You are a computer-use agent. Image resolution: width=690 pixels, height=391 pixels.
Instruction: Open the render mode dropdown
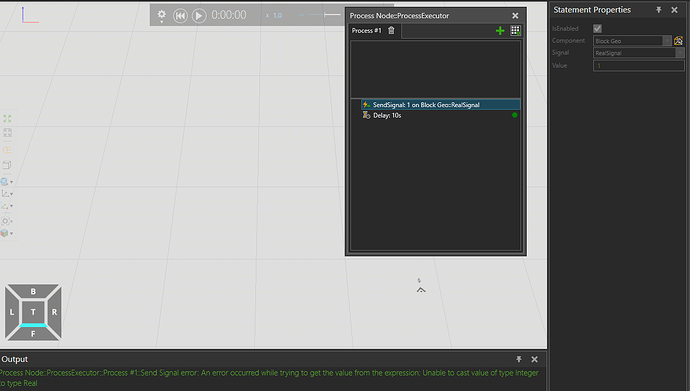7,182
